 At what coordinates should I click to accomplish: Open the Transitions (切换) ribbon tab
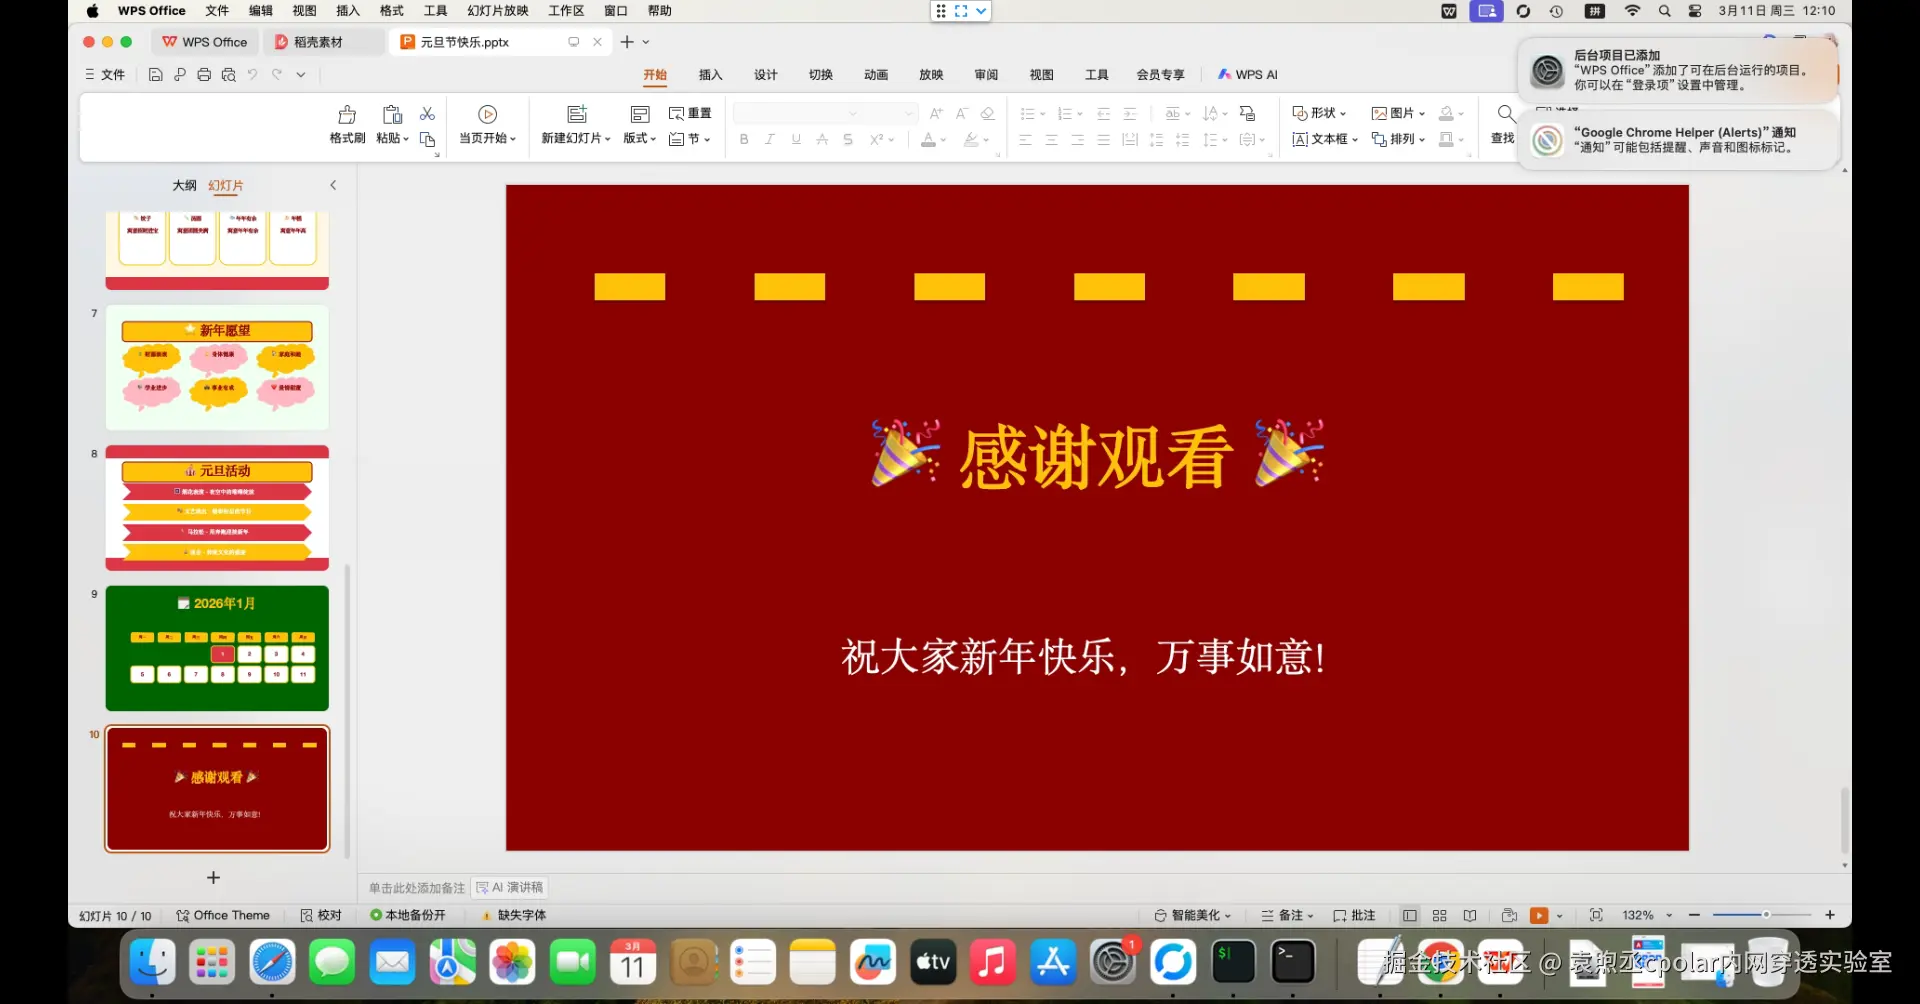[821, 75]
